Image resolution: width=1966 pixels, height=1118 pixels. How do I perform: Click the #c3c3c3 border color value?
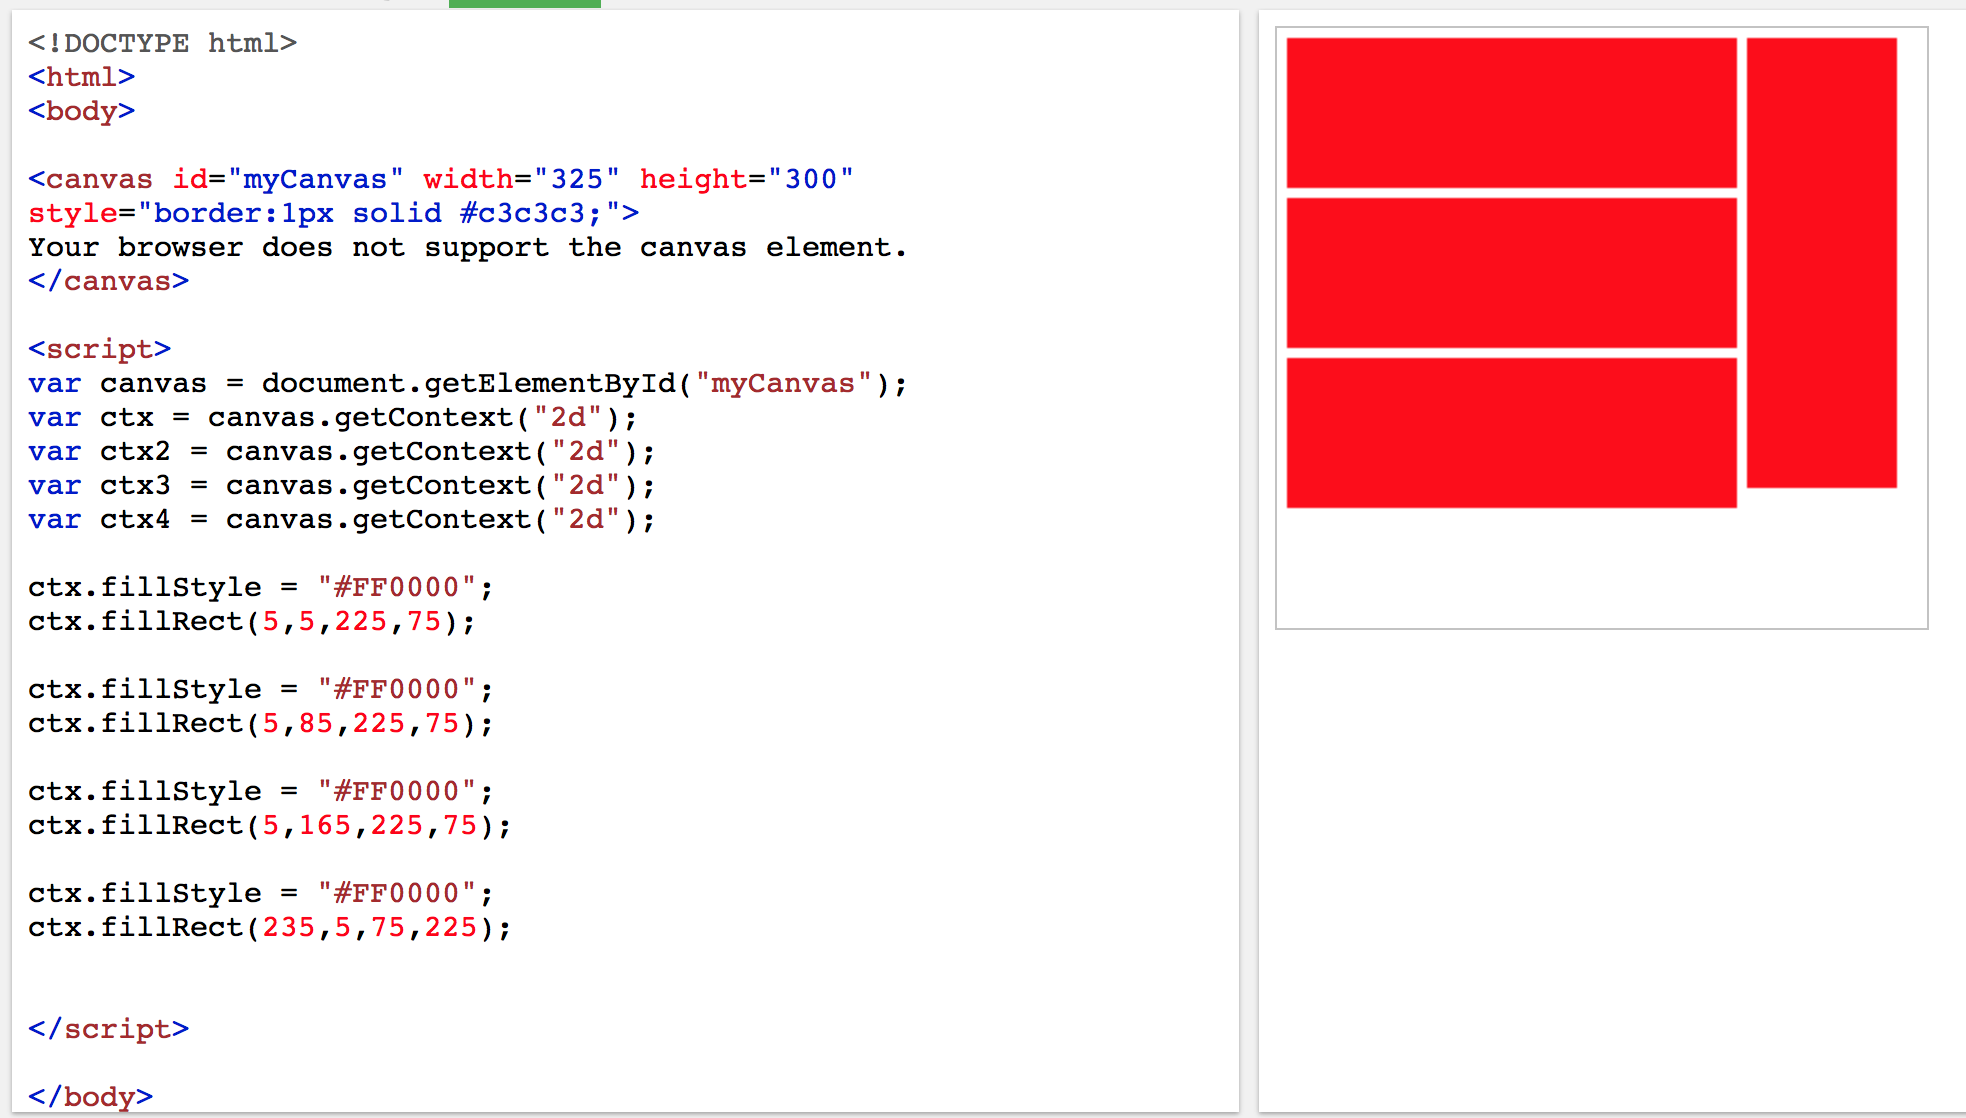click(x=522, y=213)
